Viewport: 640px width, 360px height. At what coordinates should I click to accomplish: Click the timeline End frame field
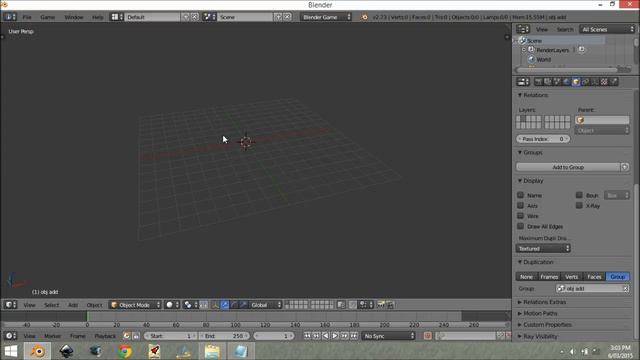[x=224, y=336]
